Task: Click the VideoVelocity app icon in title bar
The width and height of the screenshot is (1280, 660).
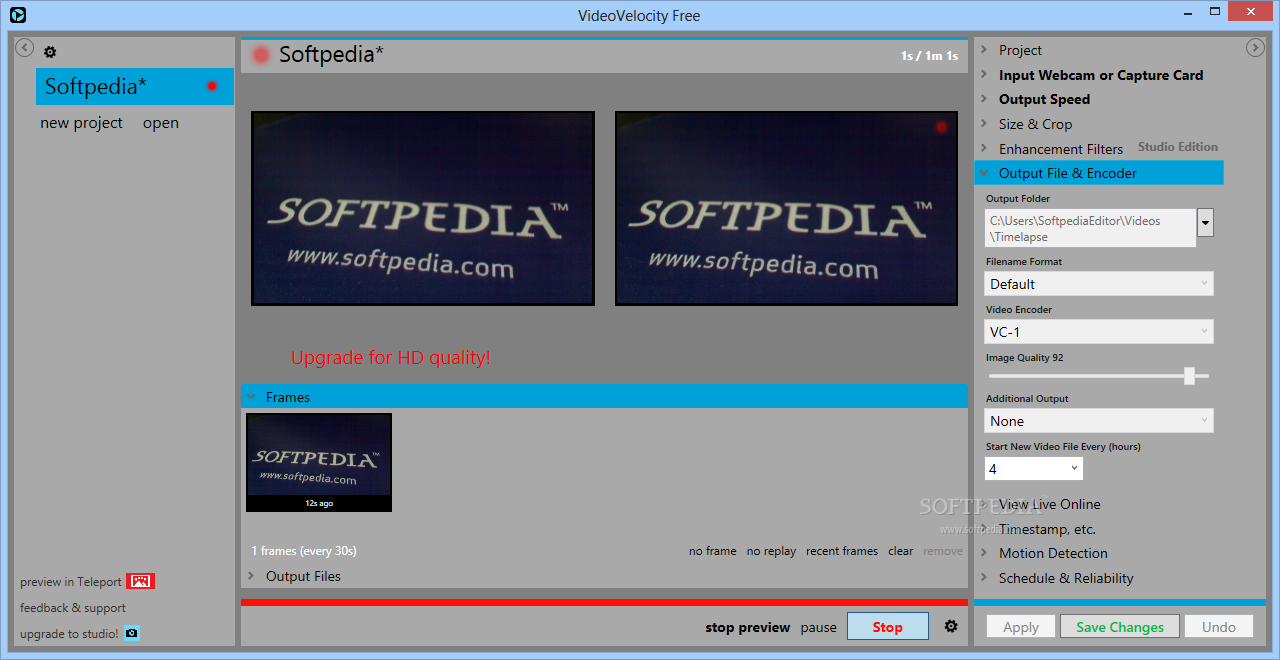Action: (x=17, y=15)
